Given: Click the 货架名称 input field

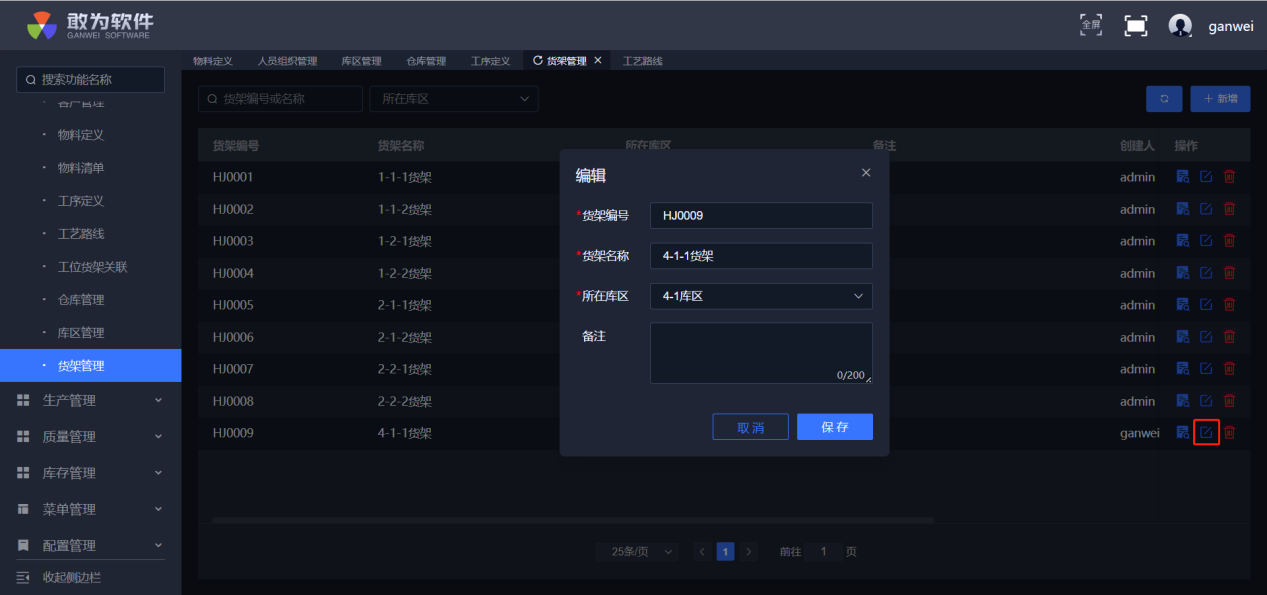Looking at the screenshot, I should (x=760, y=256).
